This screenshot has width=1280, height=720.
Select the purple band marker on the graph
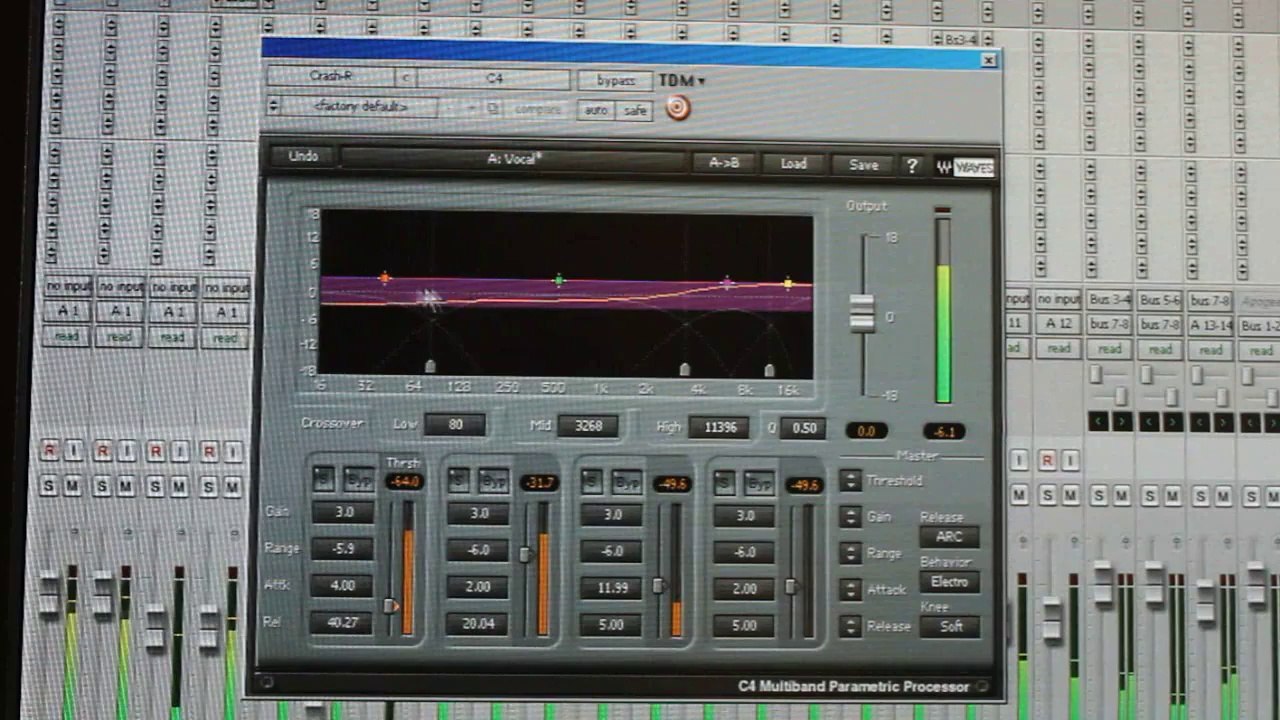[x=727, y=283]
